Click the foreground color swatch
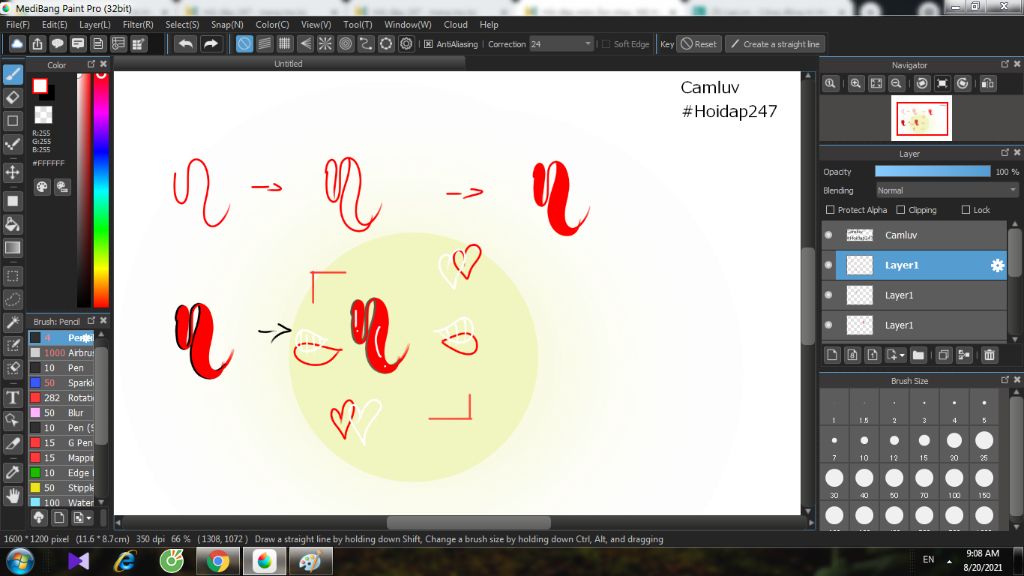 point(40,86)
